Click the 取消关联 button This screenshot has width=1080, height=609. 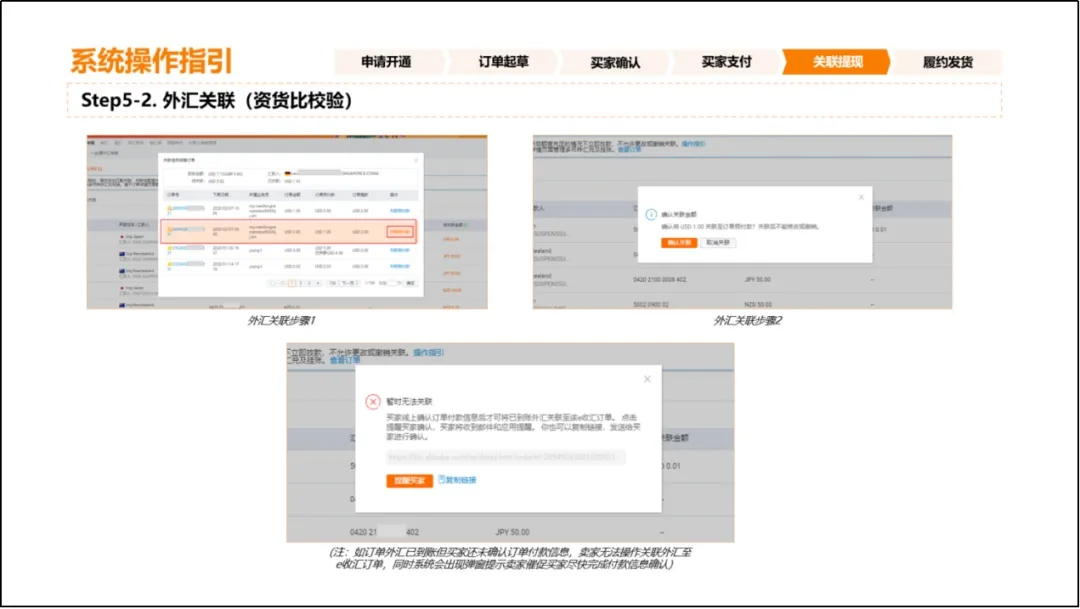pos(717,242)
